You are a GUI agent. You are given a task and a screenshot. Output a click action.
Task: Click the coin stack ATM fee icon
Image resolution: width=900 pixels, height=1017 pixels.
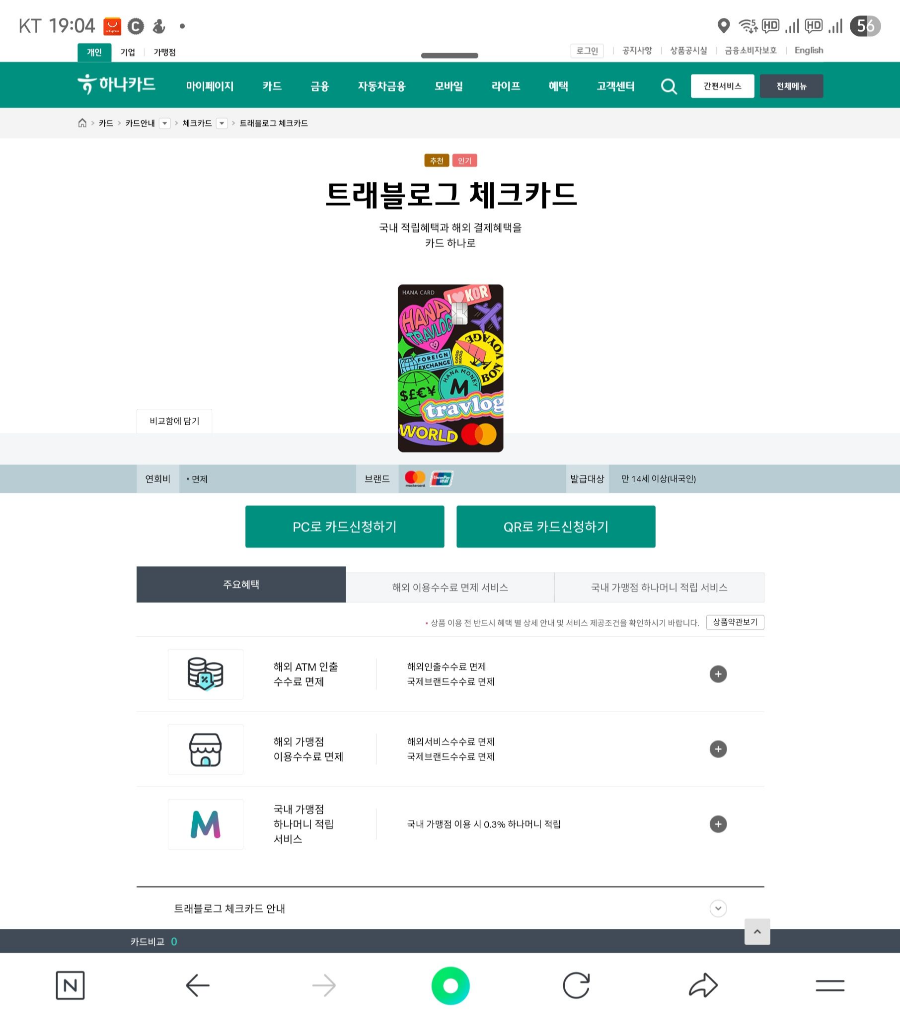[x=206, y=674]
